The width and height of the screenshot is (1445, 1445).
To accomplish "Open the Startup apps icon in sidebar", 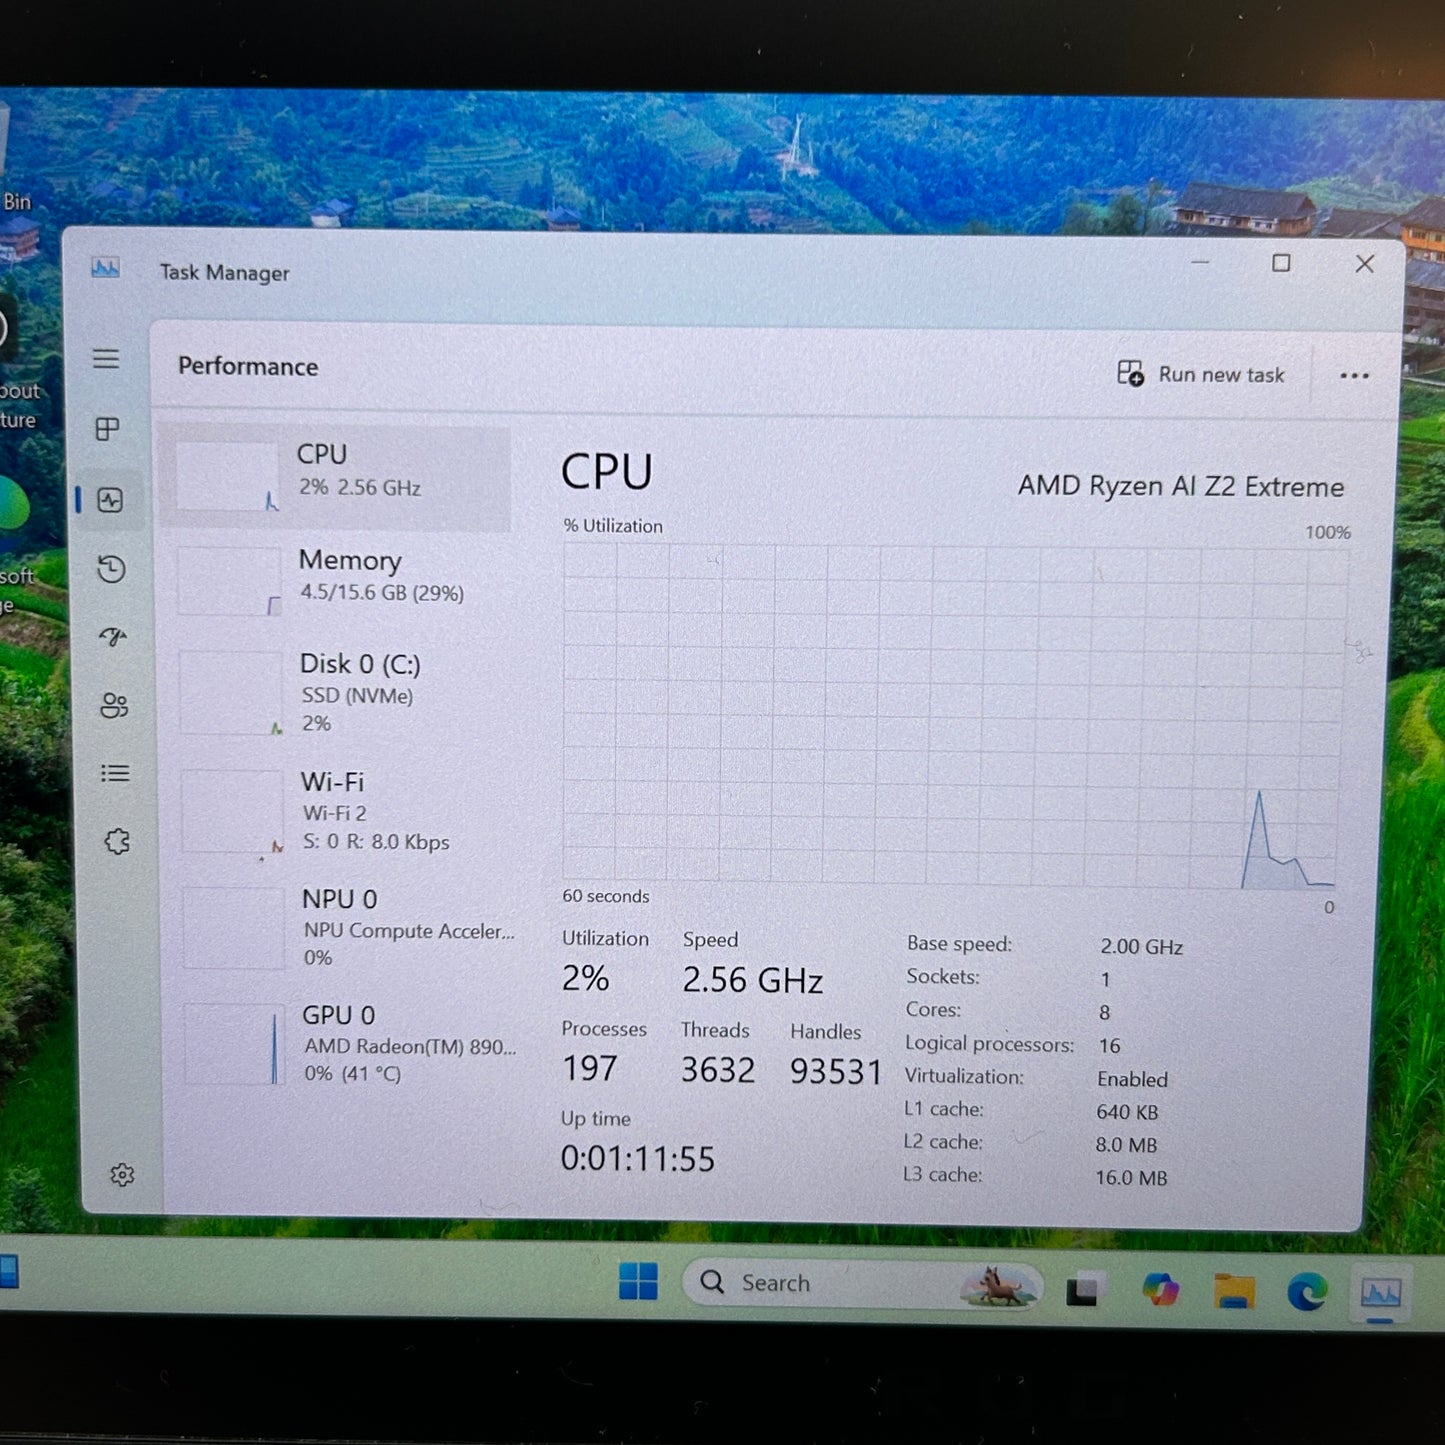I will (113, 636).
